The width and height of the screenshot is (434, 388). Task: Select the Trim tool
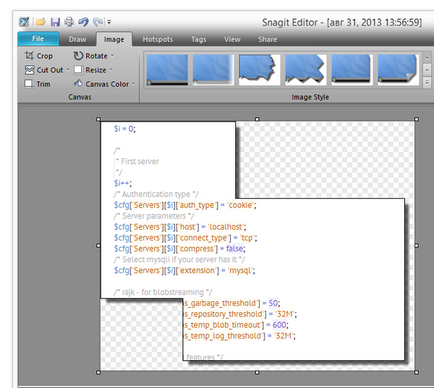(37, 84)
